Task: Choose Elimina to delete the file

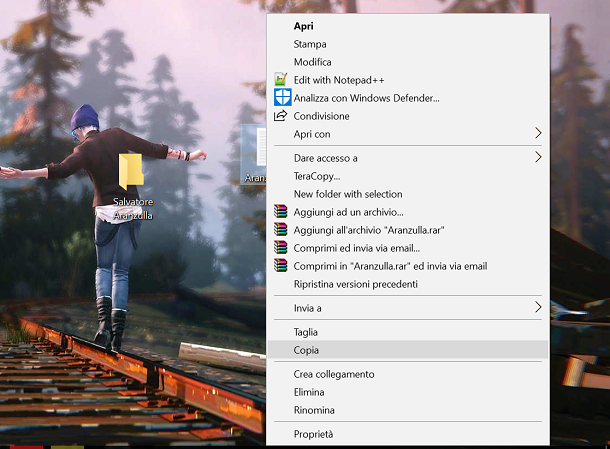Action: coord(408,392)
